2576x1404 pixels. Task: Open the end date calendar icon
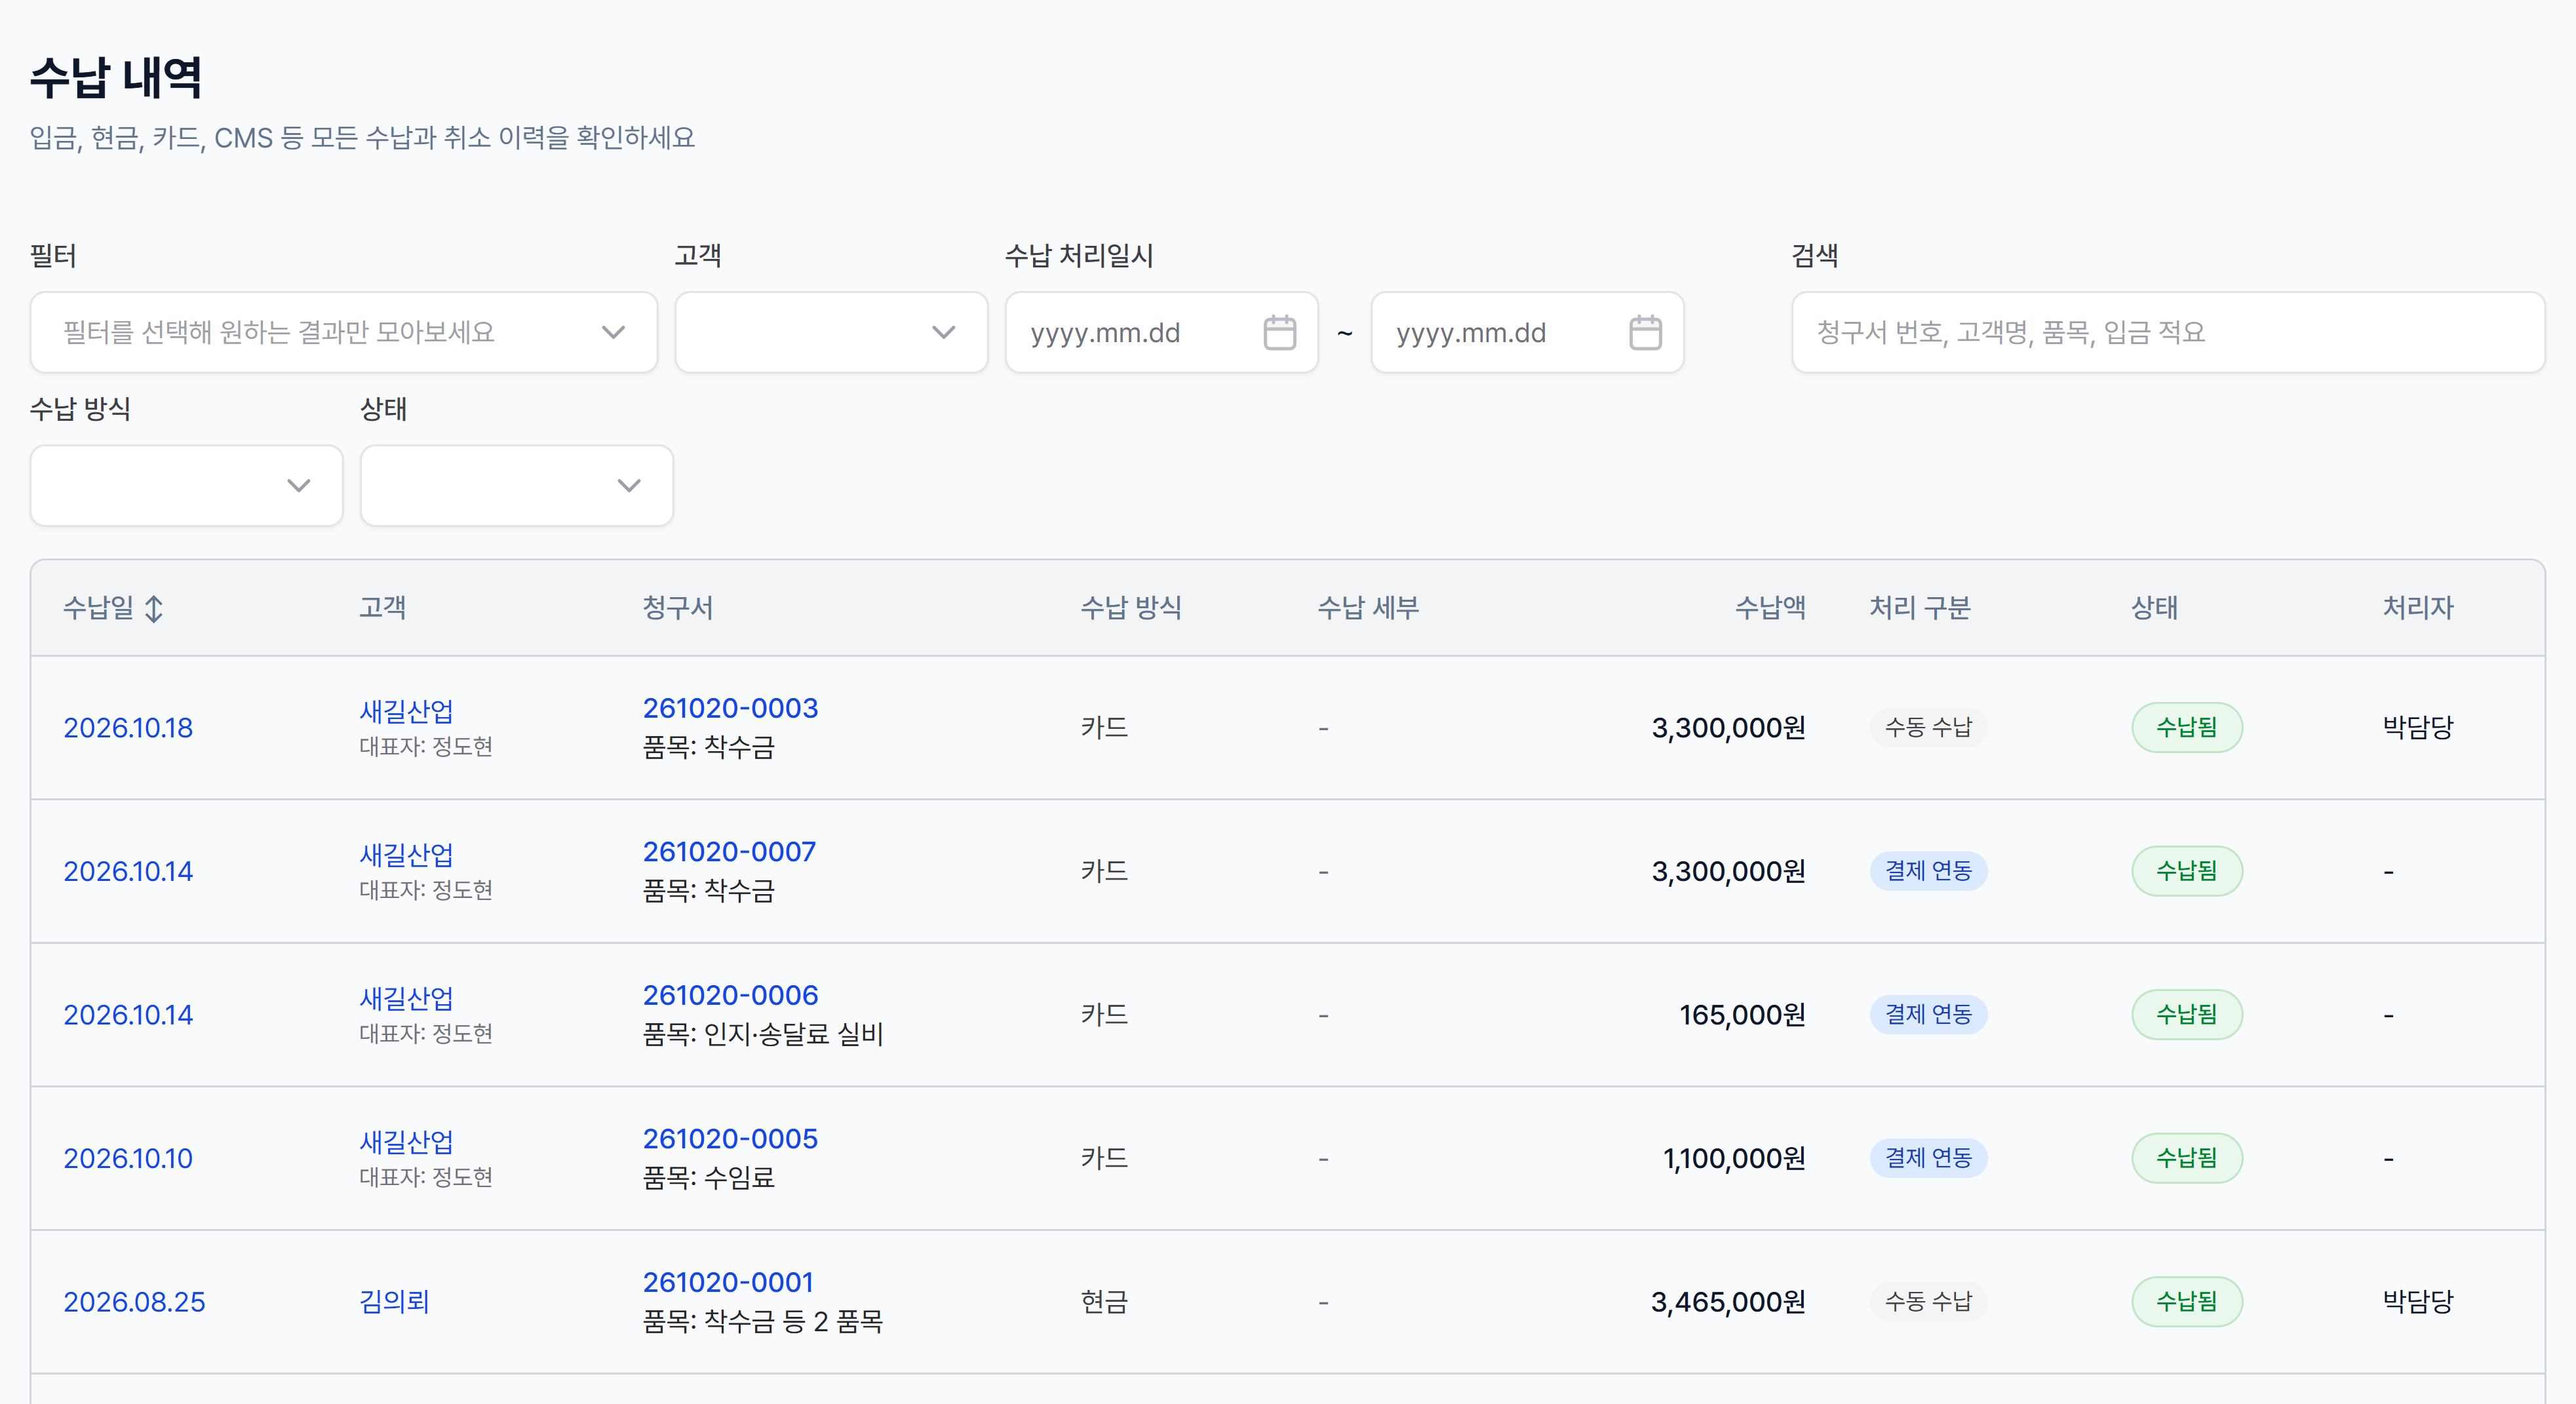click(1645, 332)
